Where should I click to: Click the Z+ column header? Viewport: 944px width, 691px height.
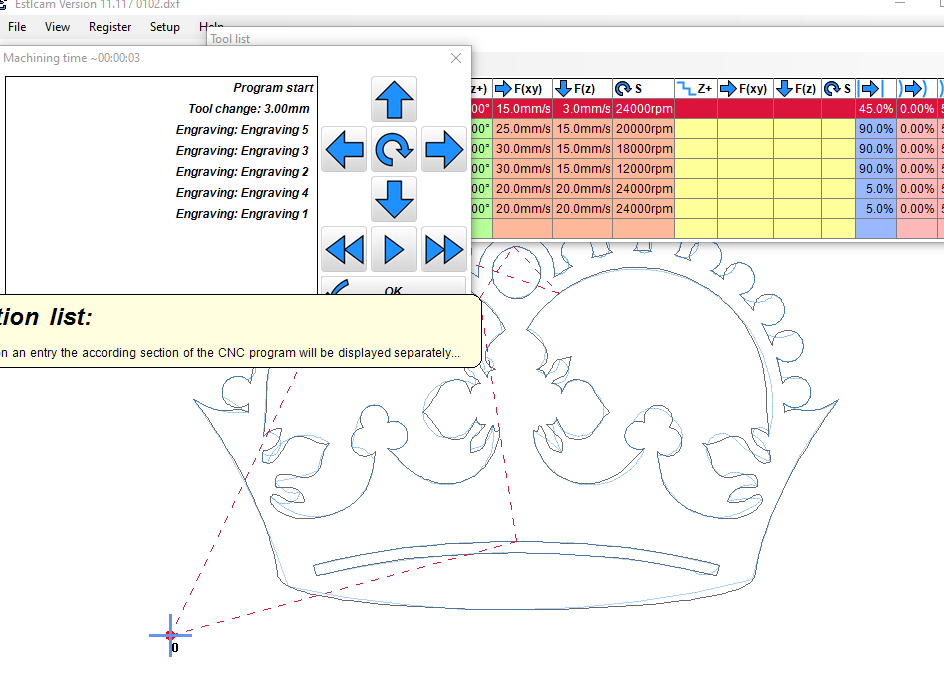point(695,89)
